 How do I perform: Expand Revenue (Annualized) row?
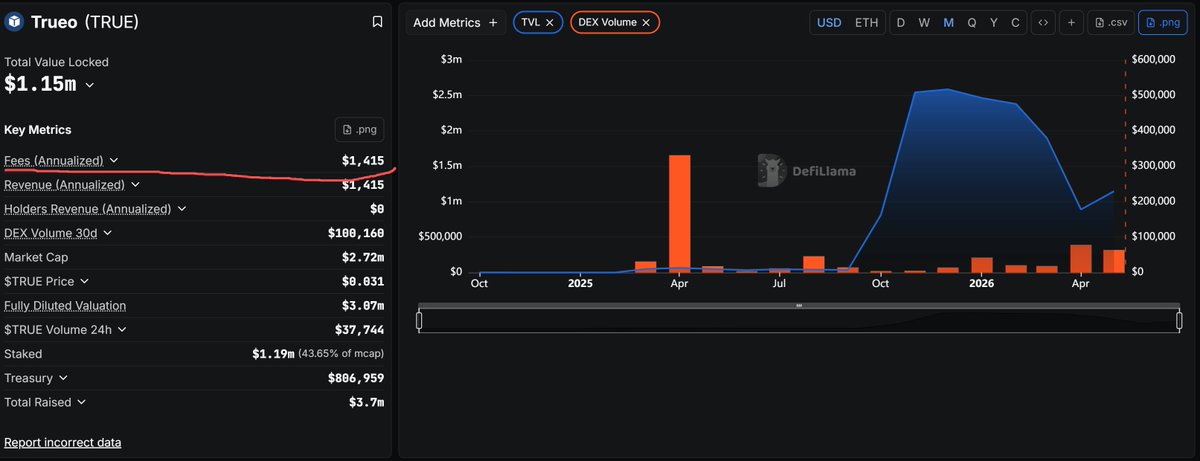point(135,185)
